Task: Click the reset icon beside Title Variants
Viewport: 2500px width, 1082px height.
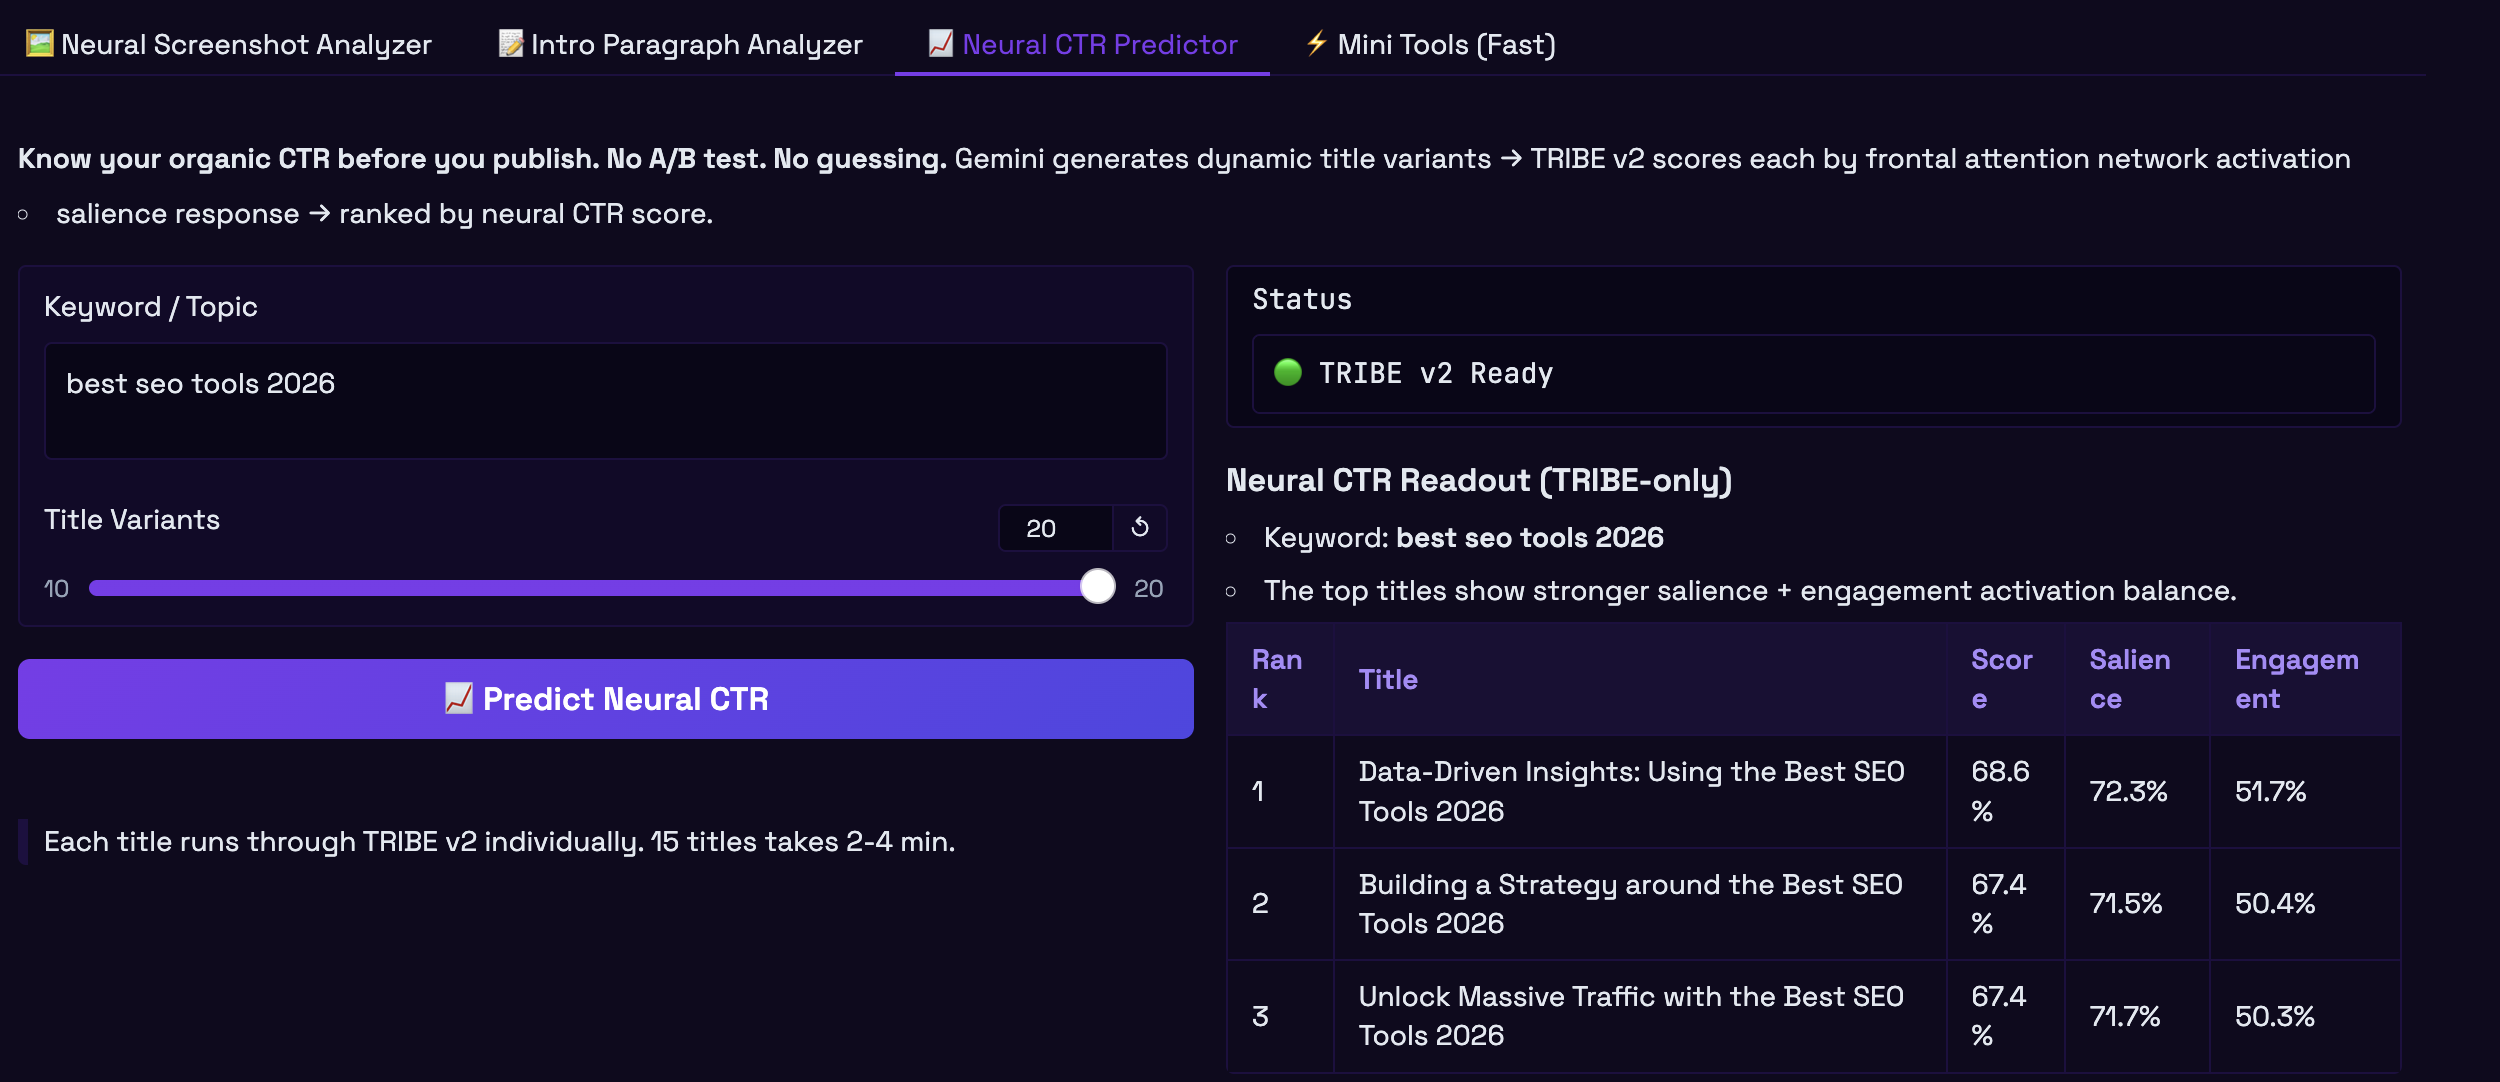Action: [1140, 528]
